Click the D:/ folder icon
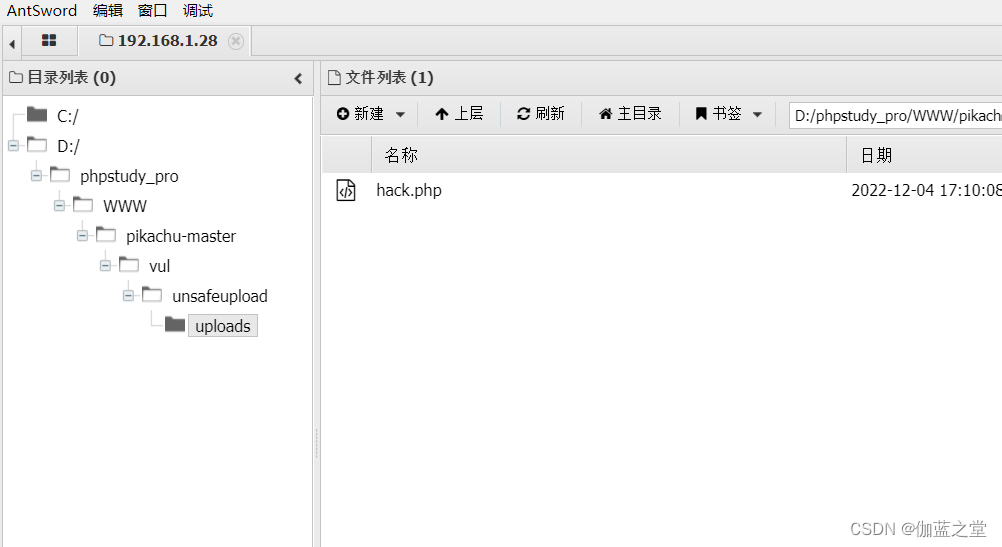 37,144
